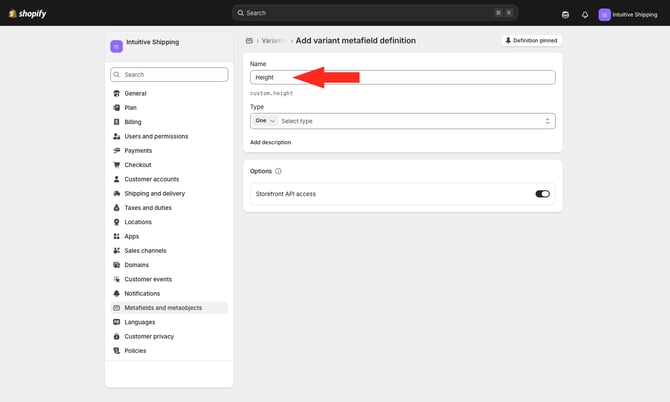Click the Checkout cart icon
670x402 pixels.
(x=116, y=165)
